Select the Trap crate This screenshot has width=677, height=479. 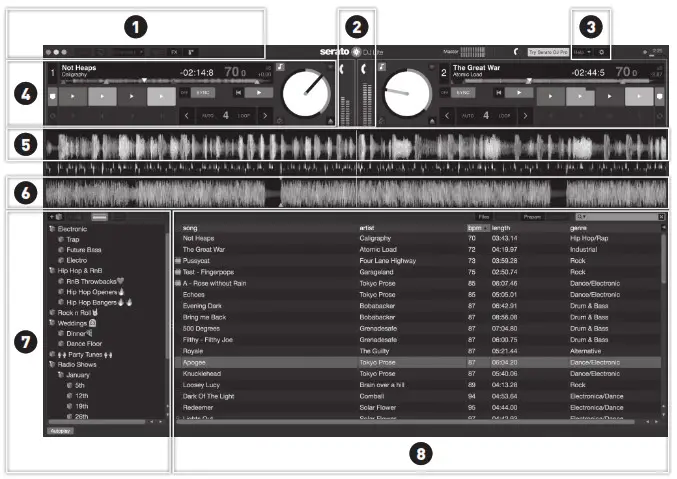(x=73, y=239)
